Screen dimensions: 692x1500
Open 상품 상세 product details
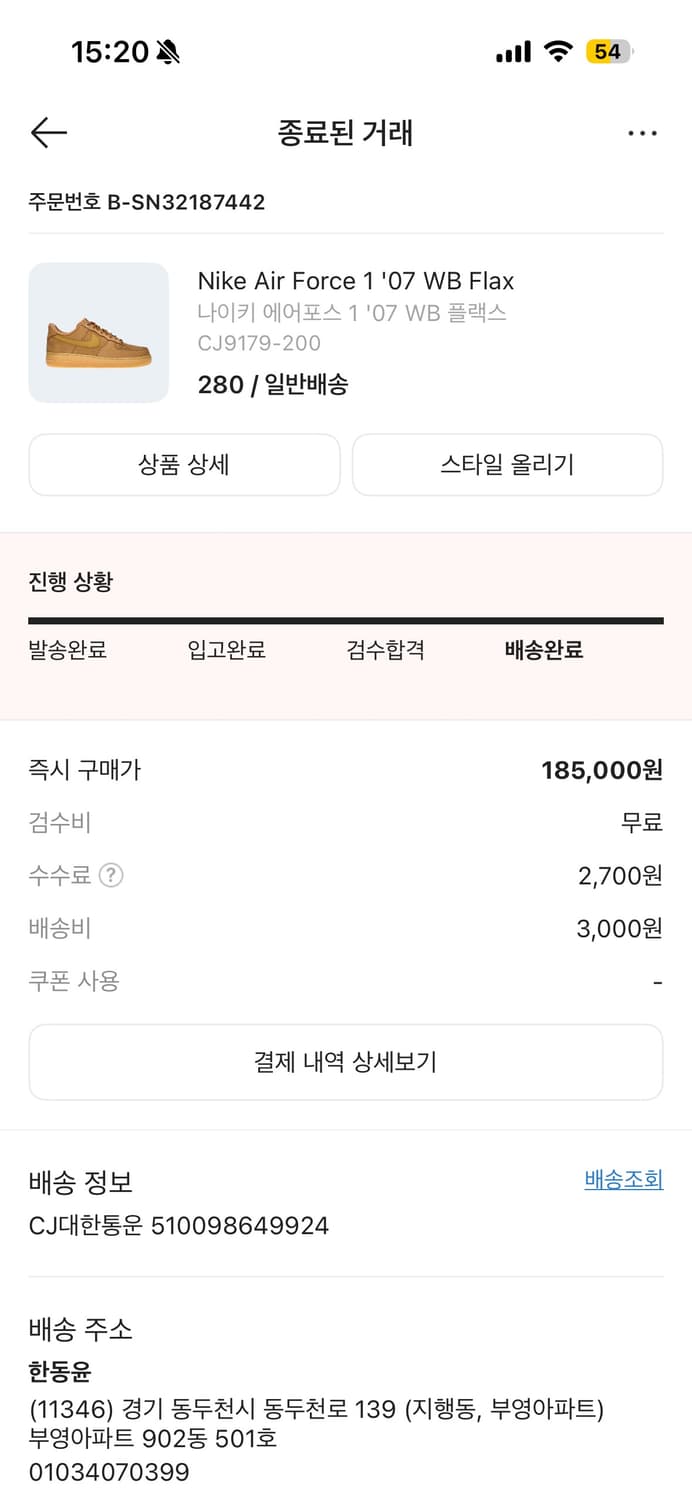coord(184,465)
